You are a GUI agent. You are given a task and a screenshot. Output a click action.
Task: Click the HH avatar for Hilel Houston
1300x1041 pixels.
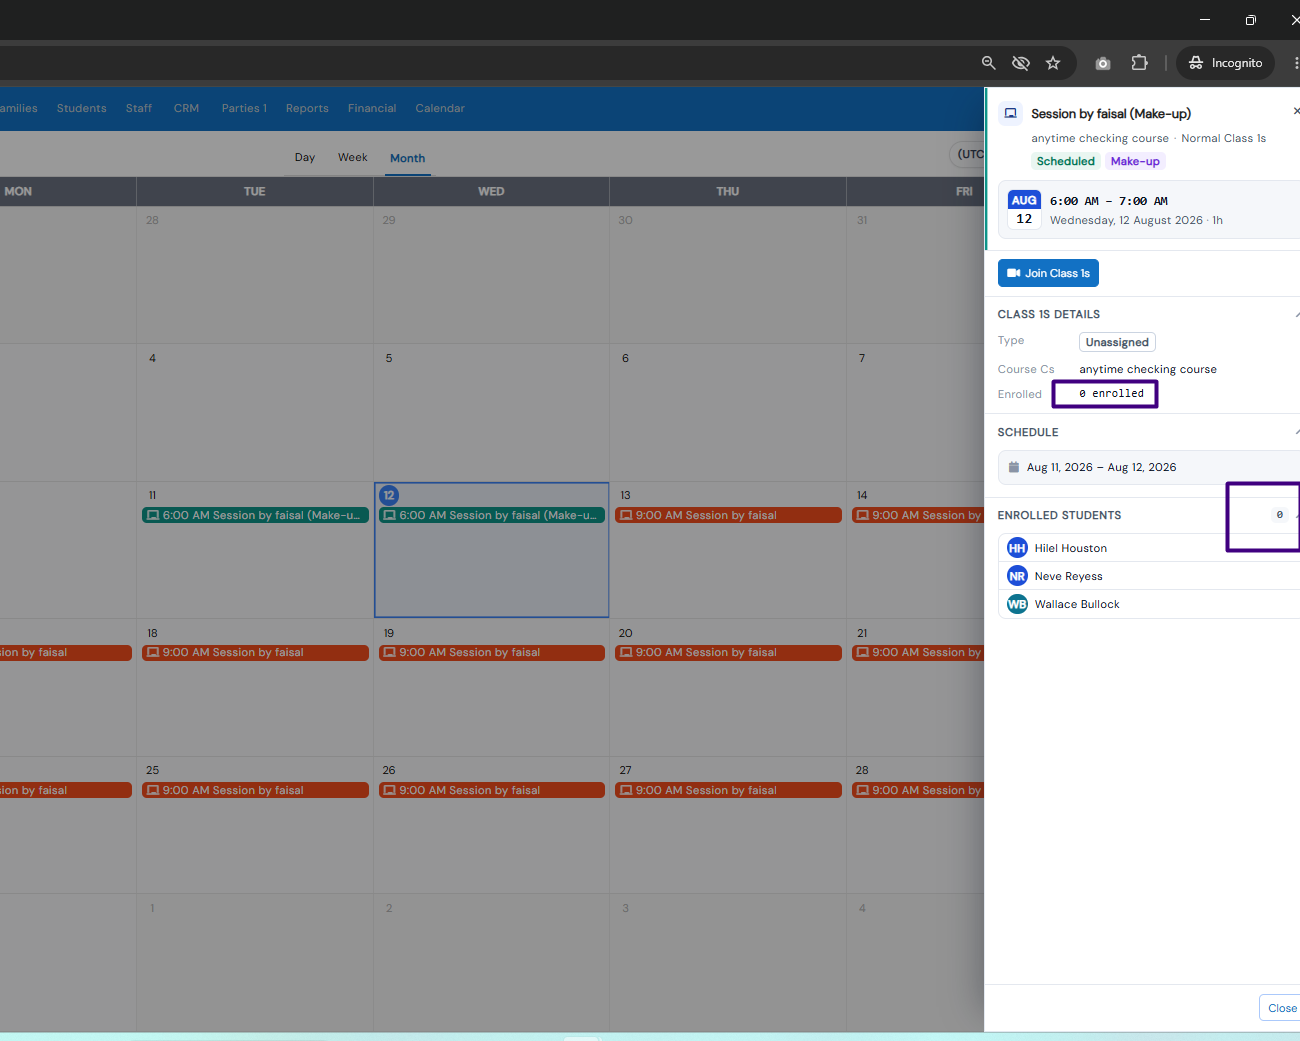pyautogui.click(x=1017, y=548)
